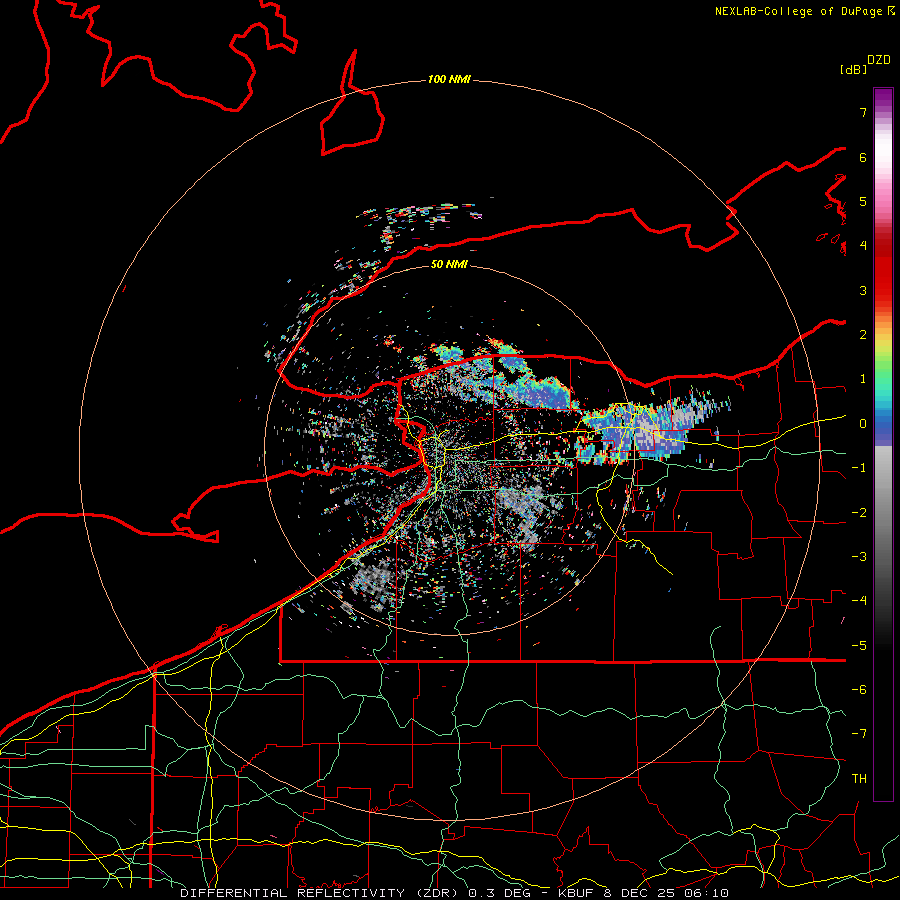Click the 0 dB value on color scale
Image resolution: width=900 pixels, height=900 pixels.
pos(863,424)
